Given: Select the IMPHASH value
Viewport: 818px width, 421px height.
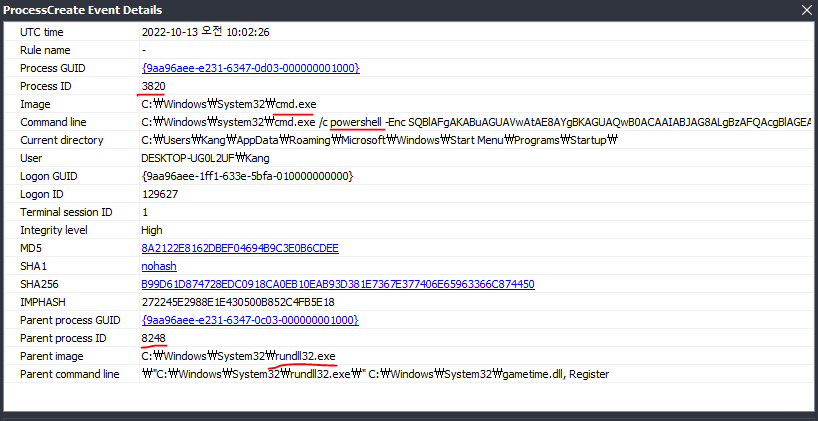Looking at the screenshot, I should tap(238, 302).
